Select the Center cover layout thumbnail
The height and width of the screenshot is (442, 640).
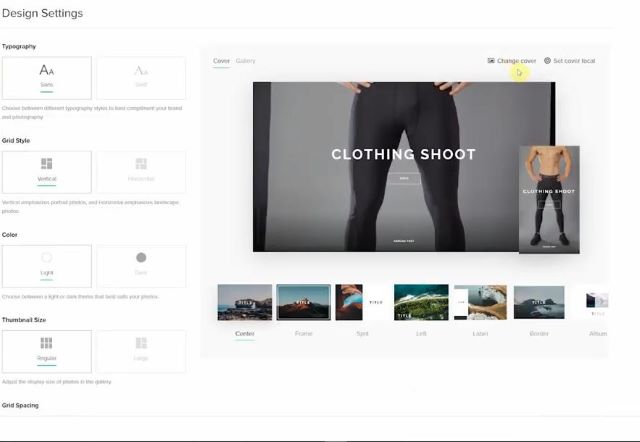click(x=245, y=302)
